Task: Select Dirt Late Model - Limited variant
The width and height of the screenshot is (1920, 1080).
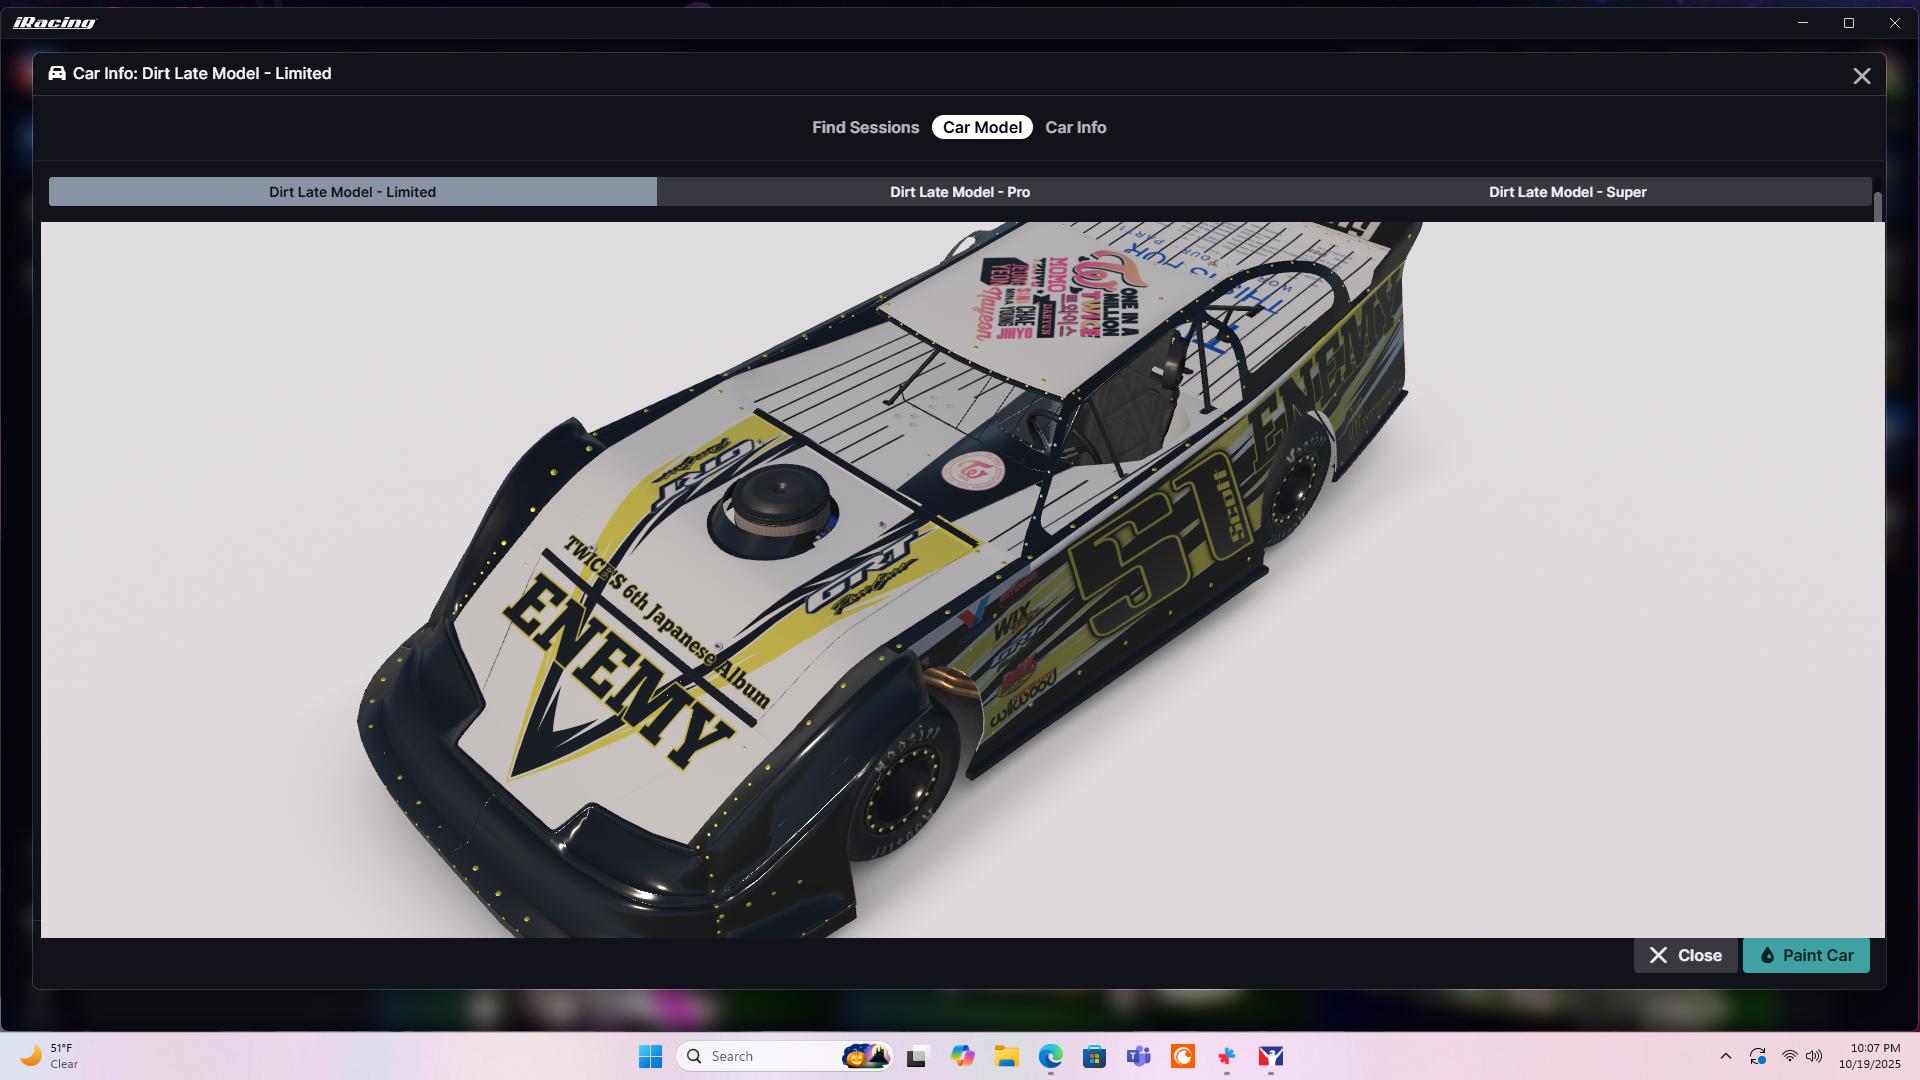Action: click(x=352, y=192)
